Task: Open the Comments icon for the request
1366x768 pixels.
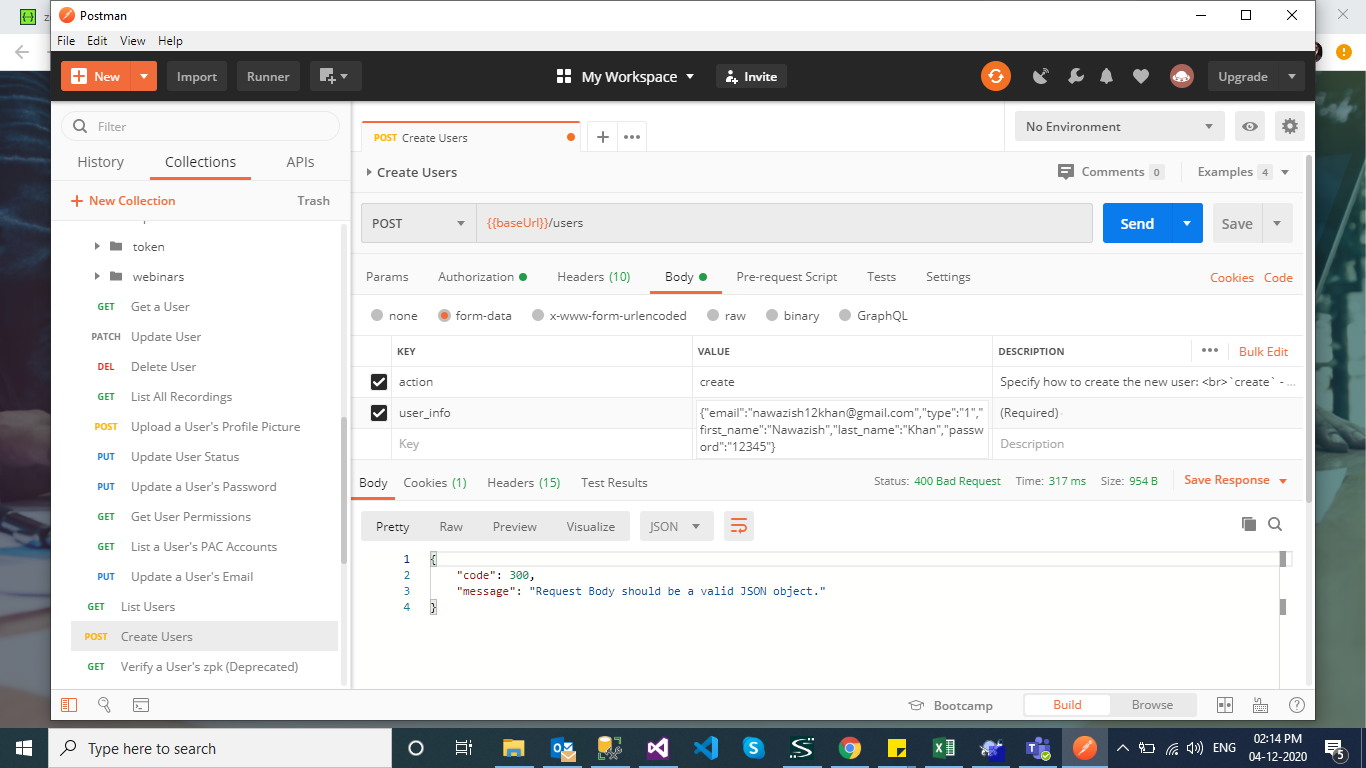Action: click(x=1066, y=172)
